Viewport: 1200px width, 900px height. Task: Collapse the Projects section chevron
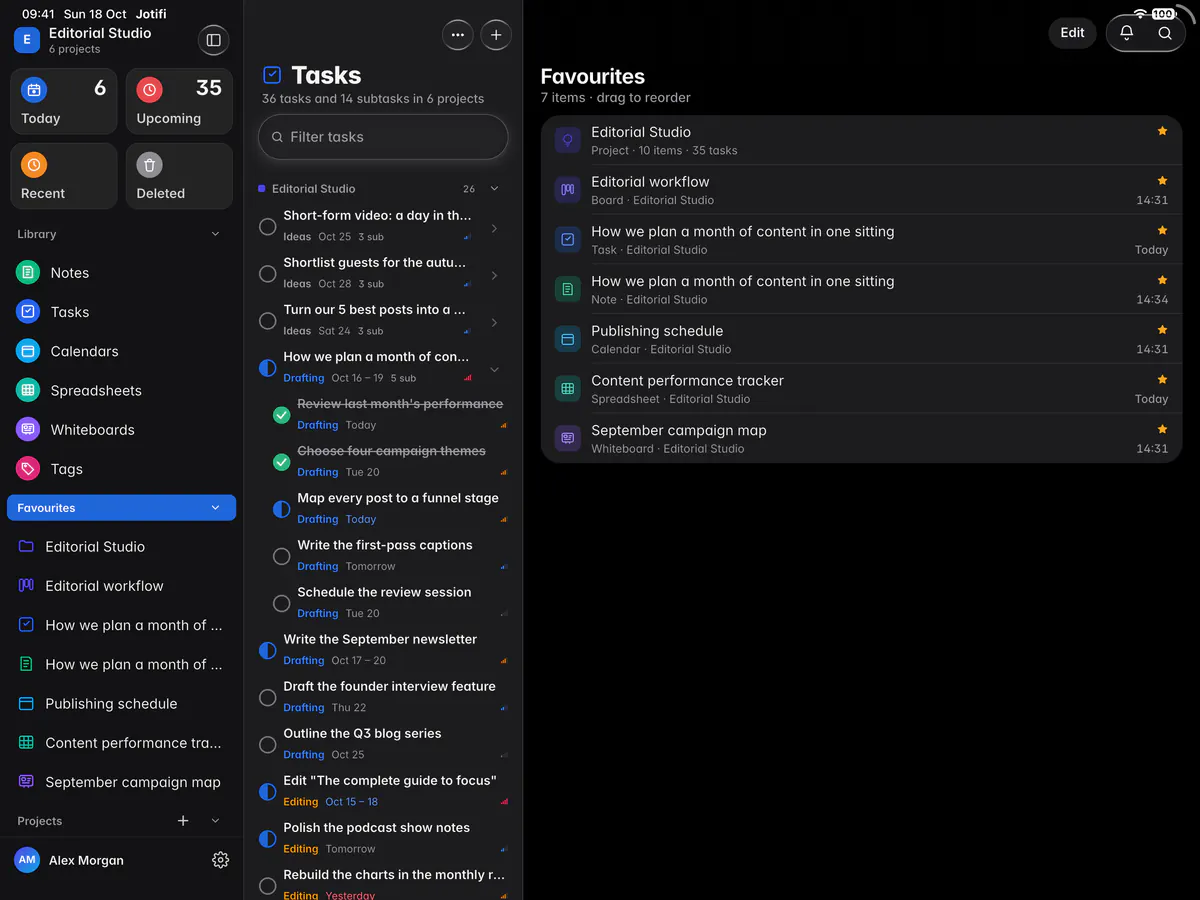tap(215, 821)
